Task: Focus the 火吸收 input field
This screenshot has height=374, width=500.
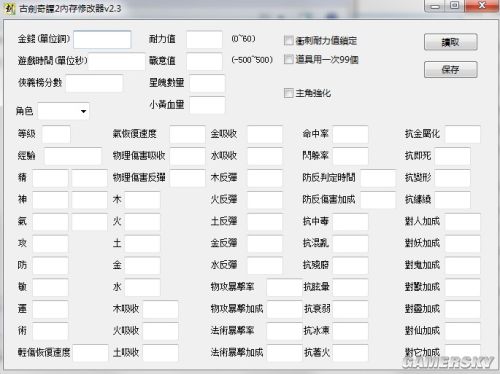Action: click(x=160, y=331)
